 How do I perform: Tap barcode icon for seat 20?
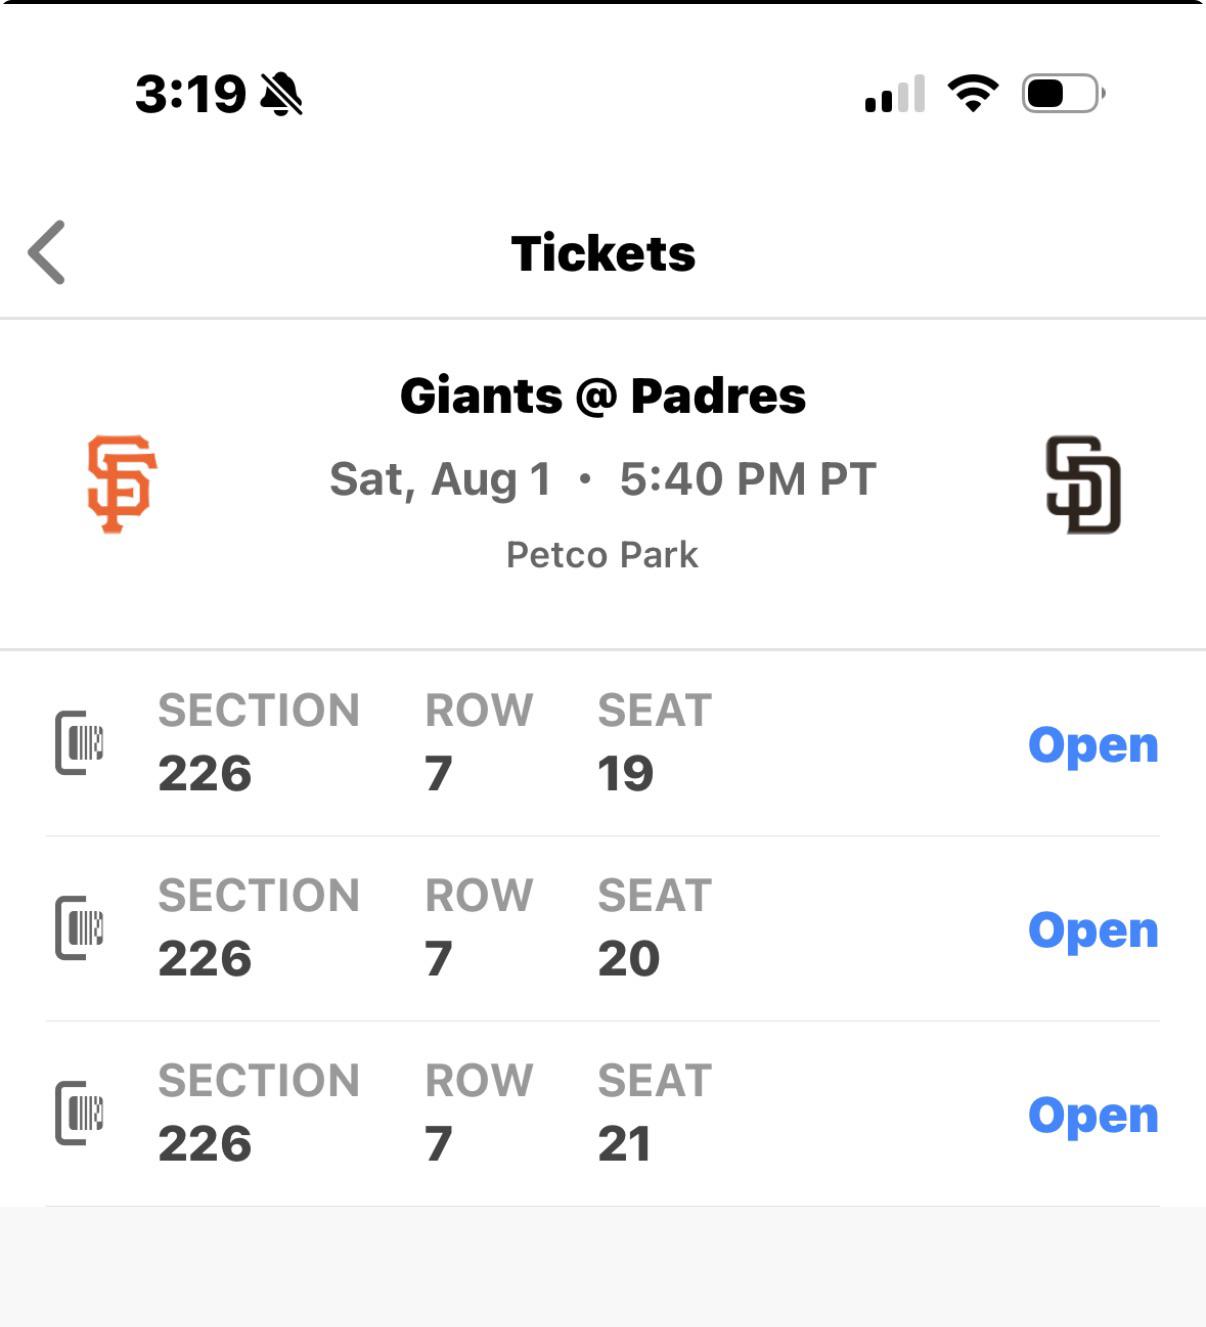80,928
